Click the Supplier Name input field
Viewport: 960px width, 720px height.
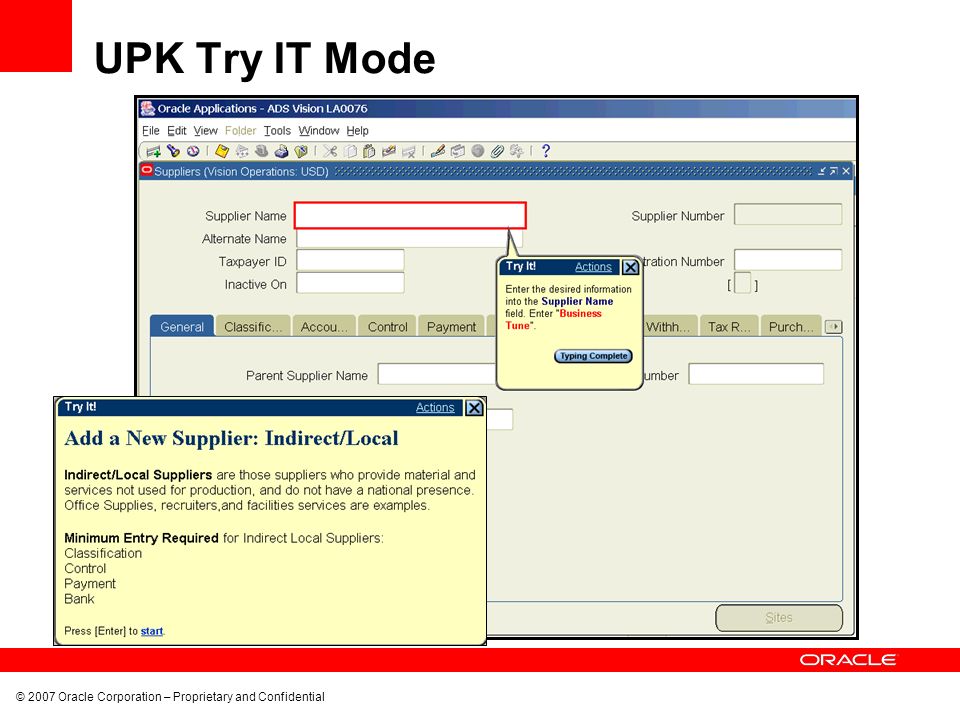[x=410, y=216]
